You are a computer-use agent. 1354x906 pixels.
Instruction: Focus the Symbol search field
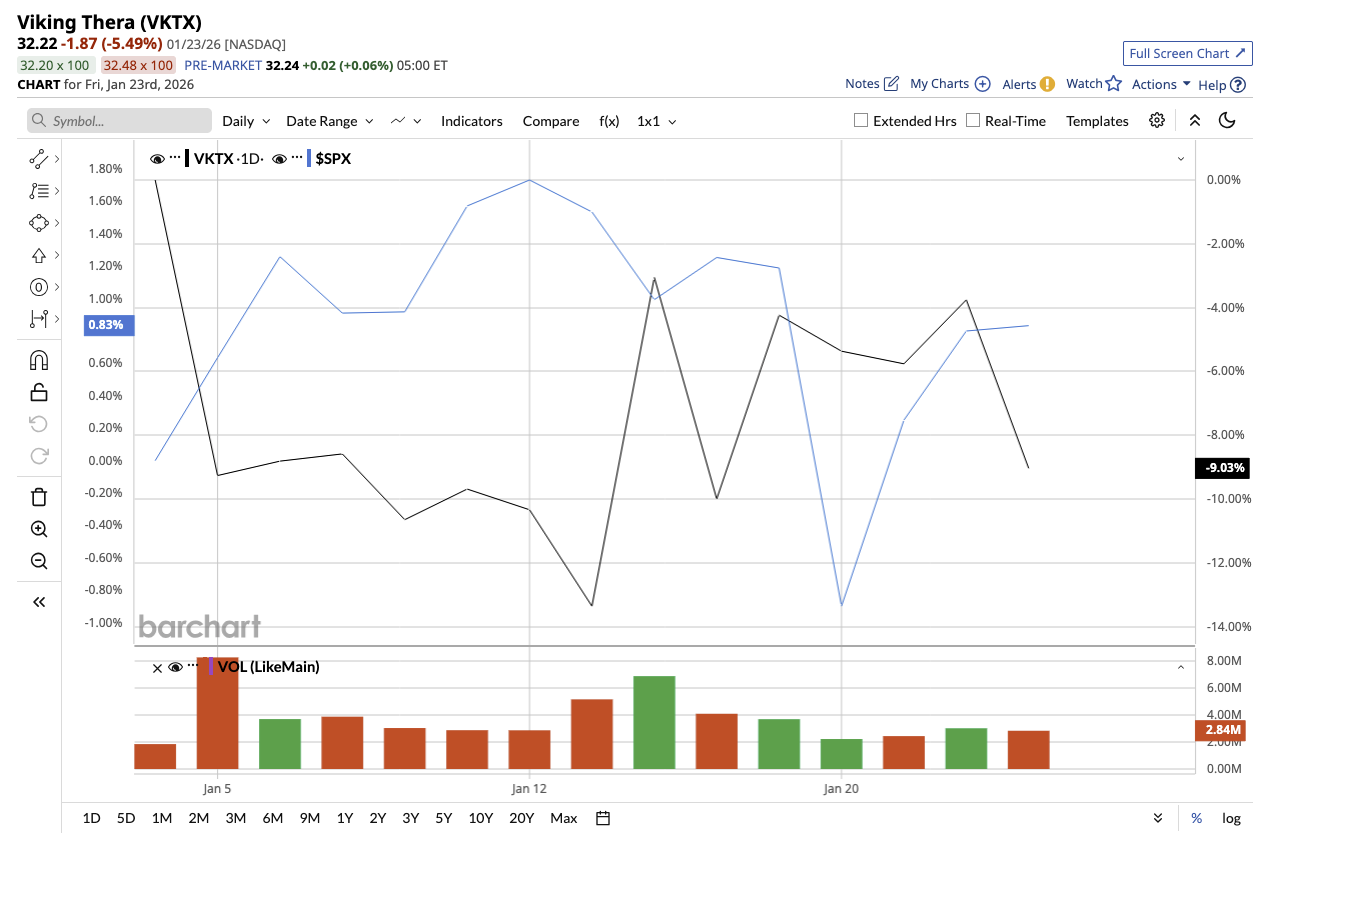click(x=119, y=121)
